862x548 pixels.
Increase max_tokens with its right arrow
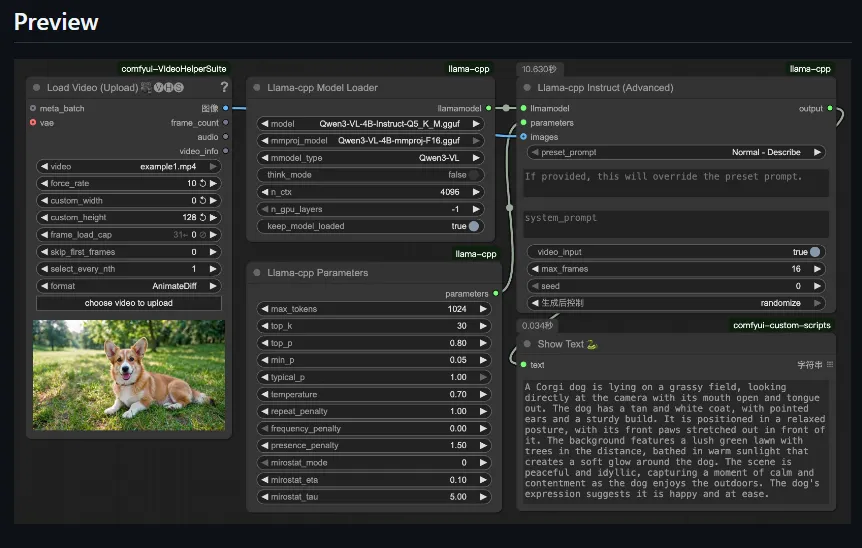pyautogui.click(x=483, y=309)
